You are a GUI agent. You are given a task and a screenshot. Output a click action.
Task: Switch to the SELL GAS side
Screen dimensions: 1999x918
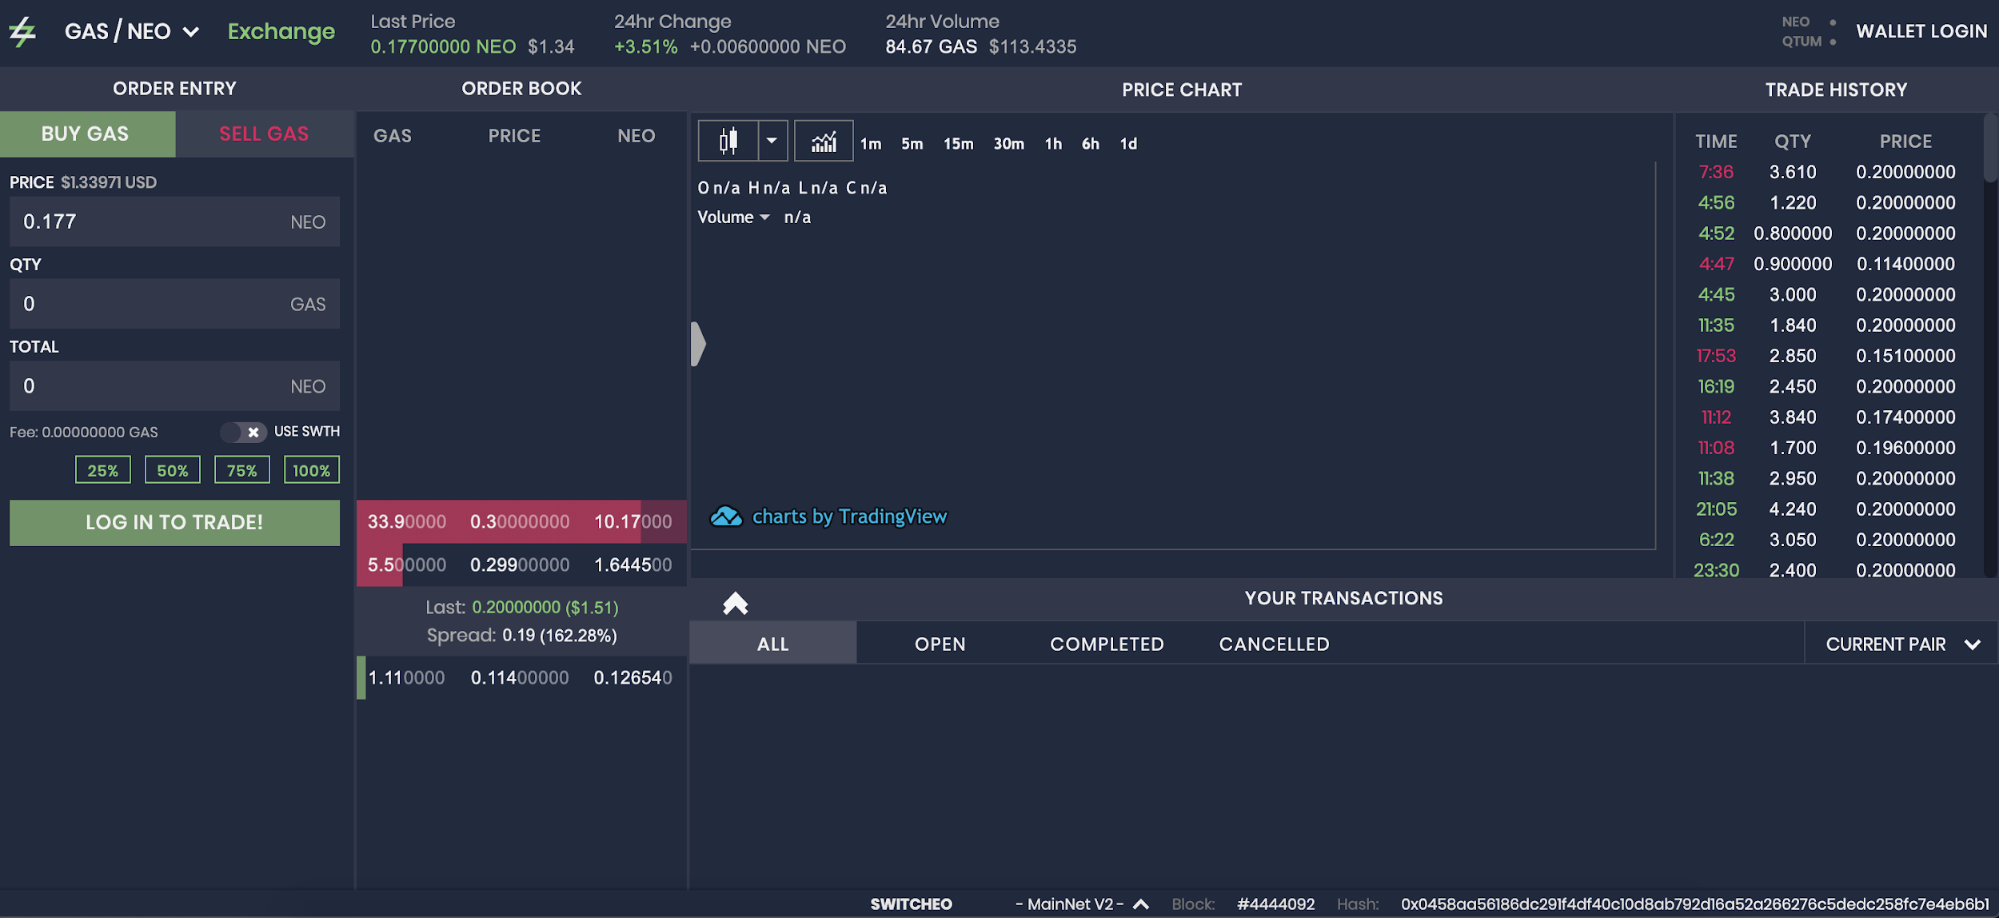pos(264,134)
